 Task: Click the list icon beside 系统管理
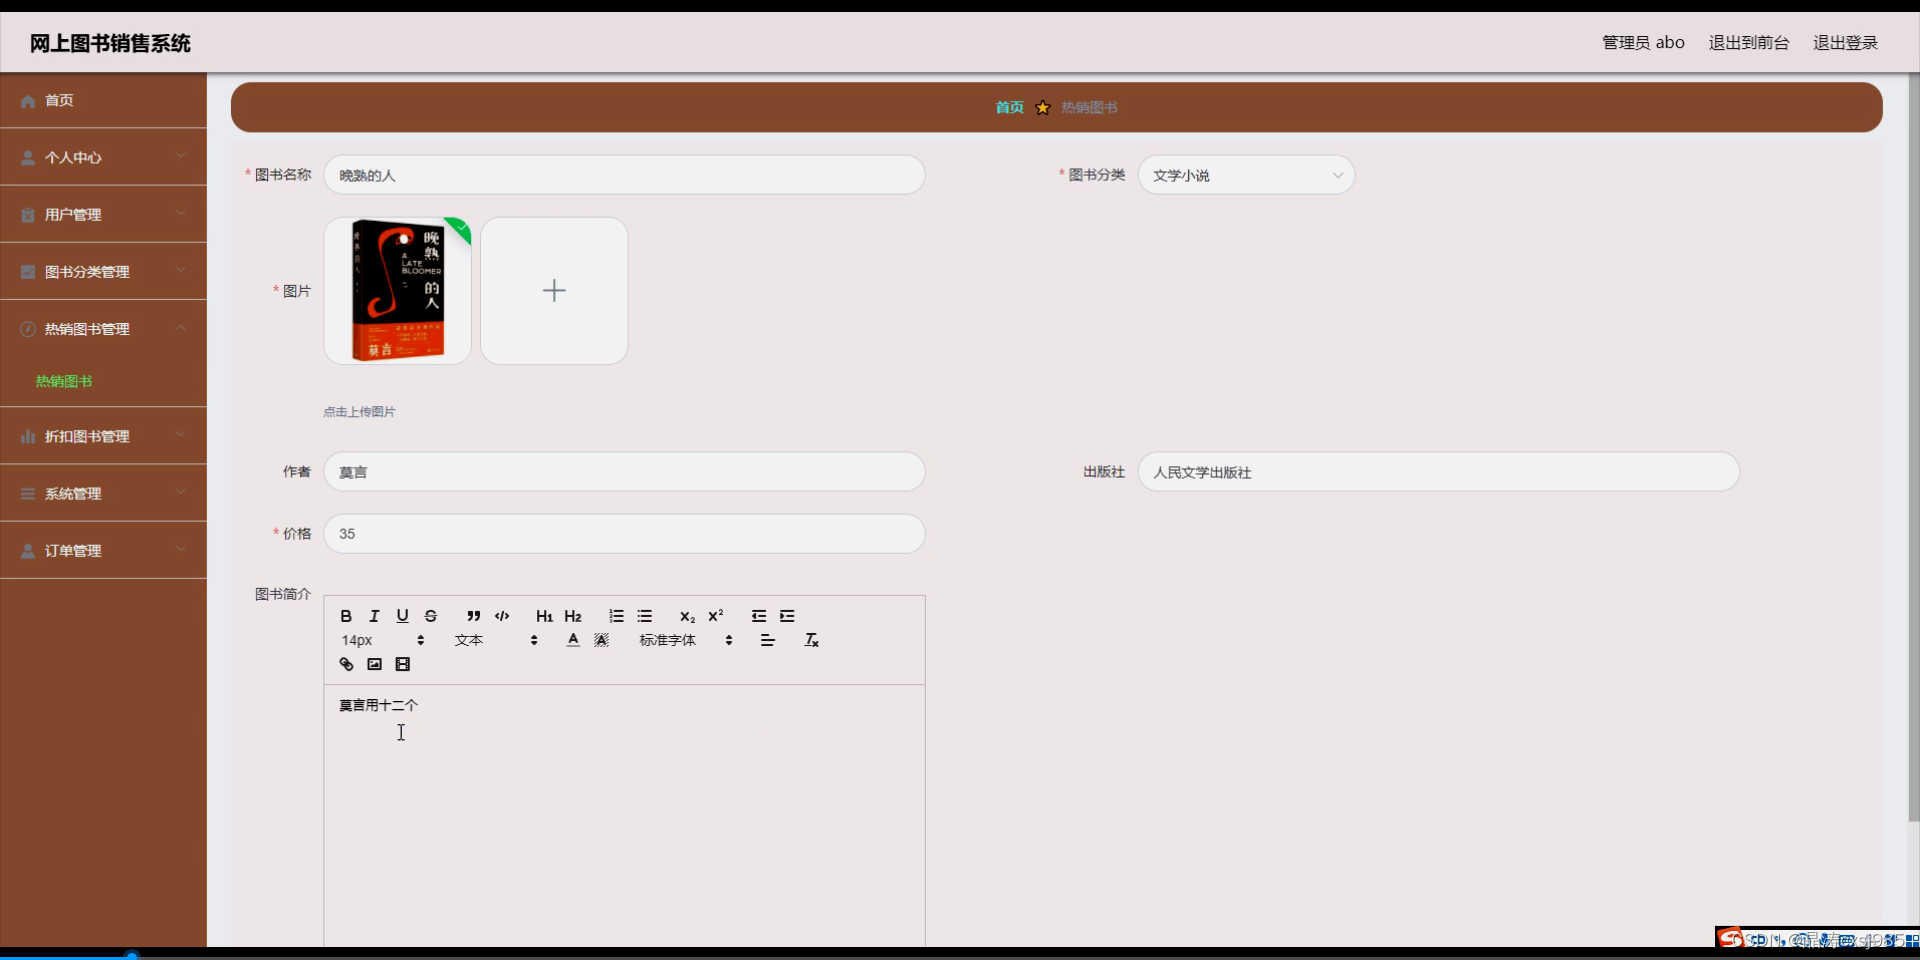28,494
